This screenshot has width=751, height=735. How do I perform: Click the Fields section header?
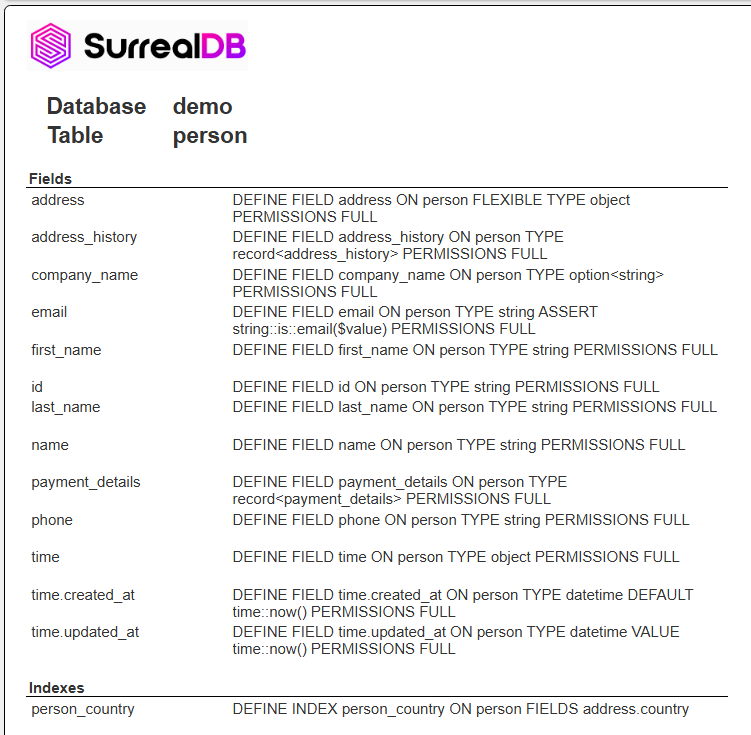(50, 179)
